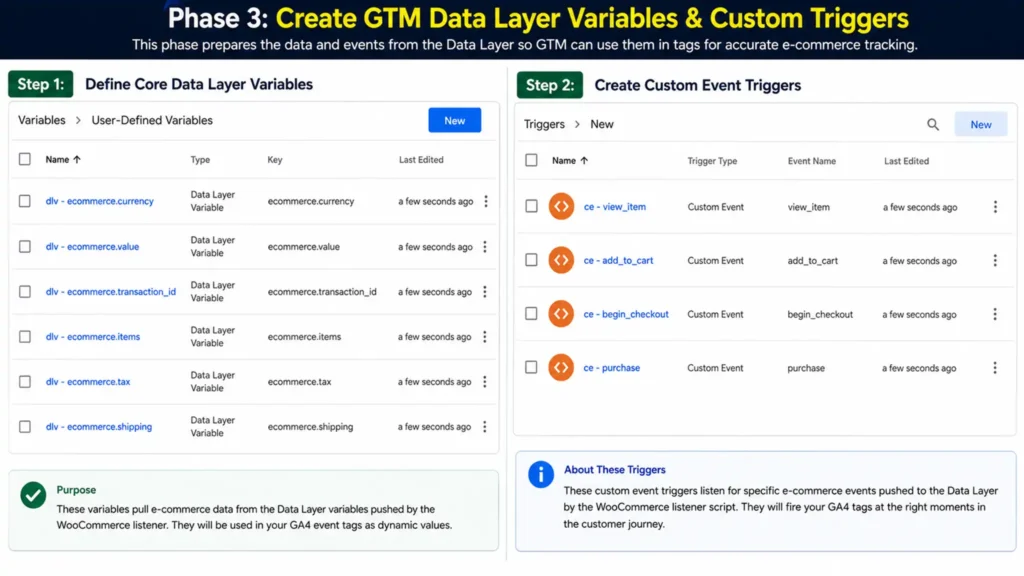This screenshot has width=1024, height=576.
Task: Click the search magnifier icon in Triggers
Action: (933, 124)
